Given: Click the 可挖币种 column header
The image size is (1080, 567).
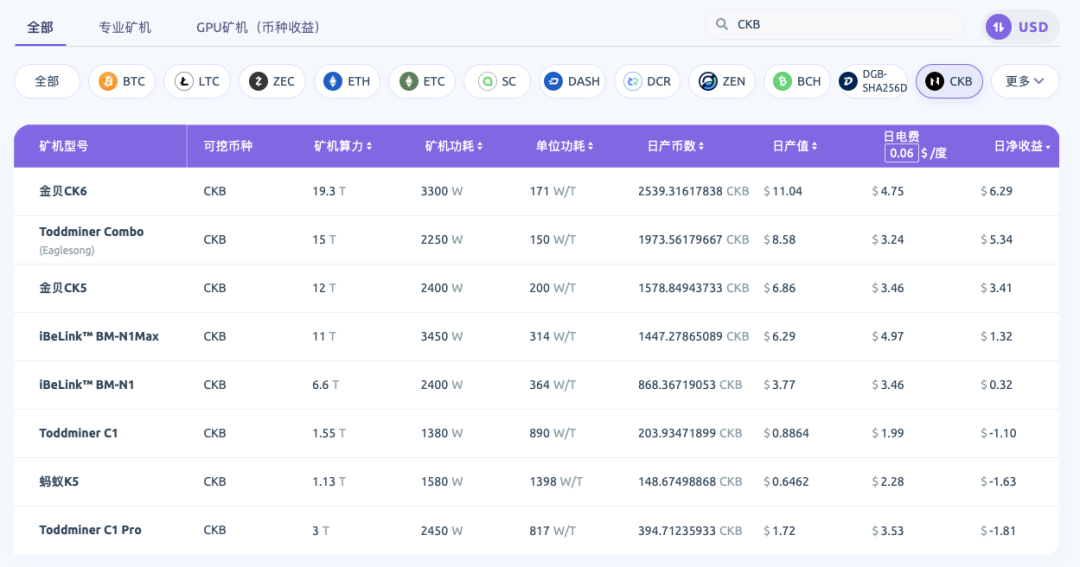Looking at the screenshot, I should point(228,146).
